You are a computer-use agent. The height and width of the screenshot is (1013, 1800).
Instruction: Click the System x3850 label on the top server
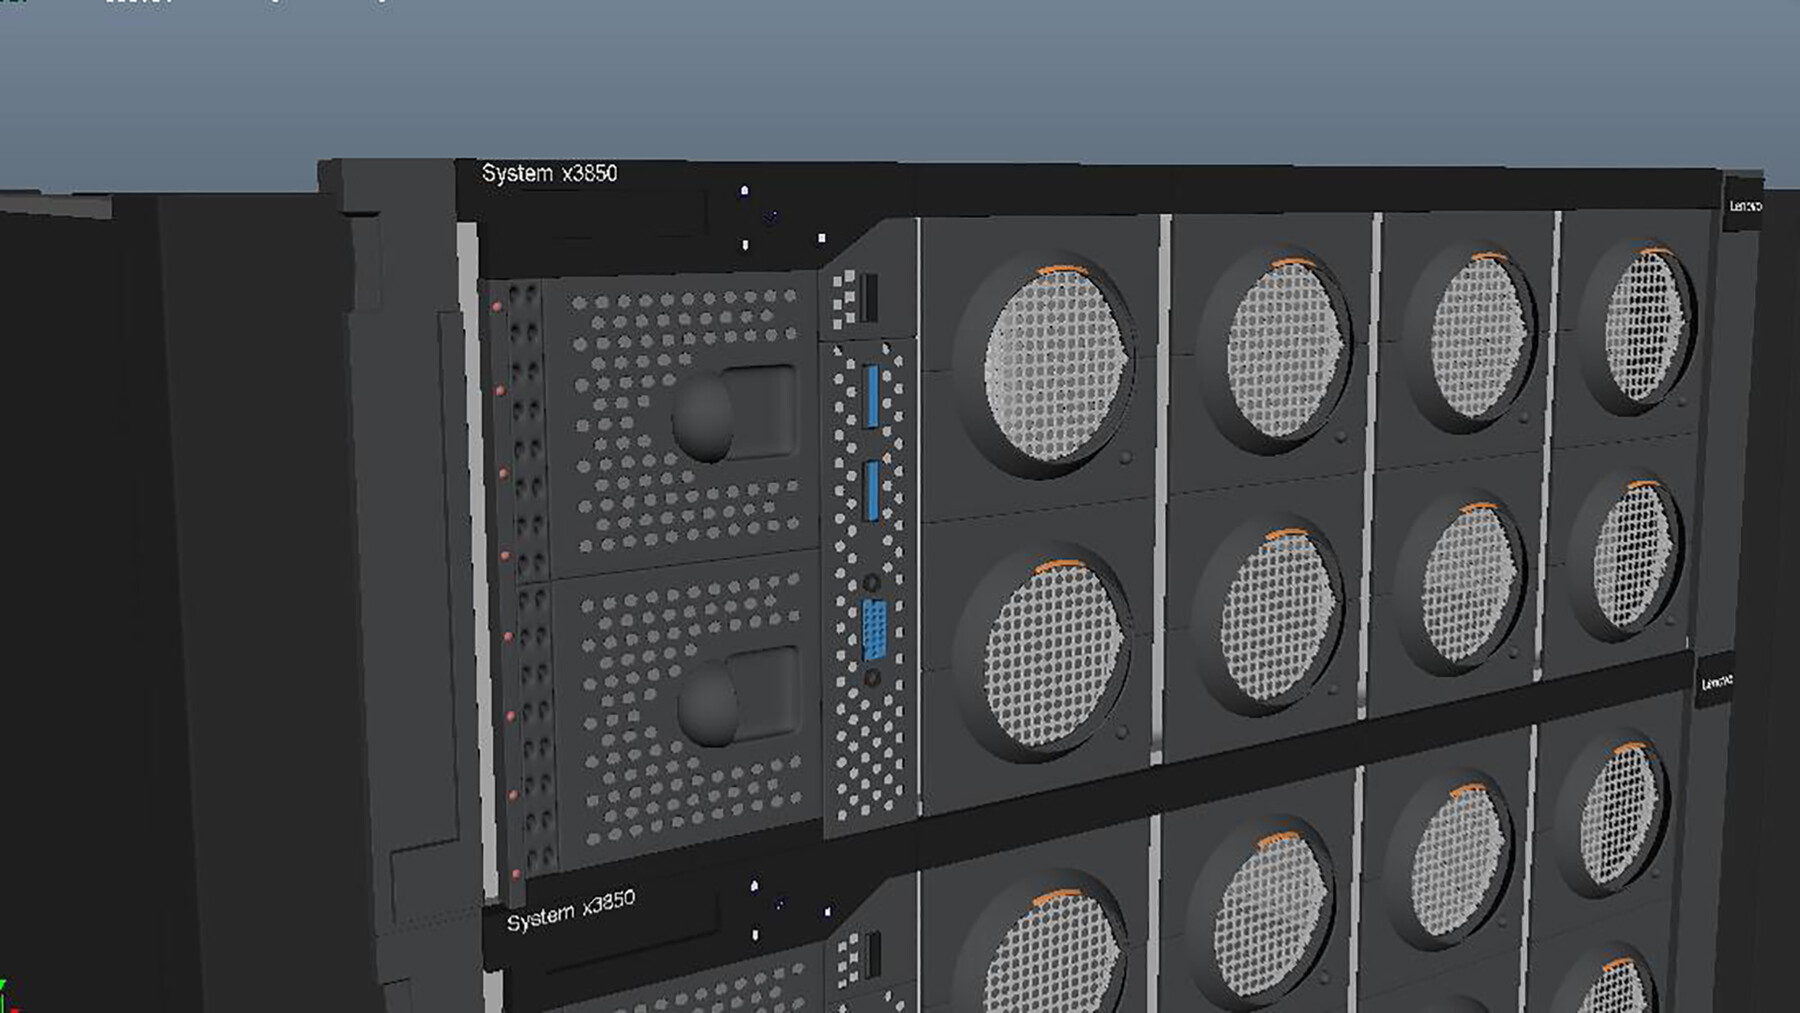click(x=553, y=173)
